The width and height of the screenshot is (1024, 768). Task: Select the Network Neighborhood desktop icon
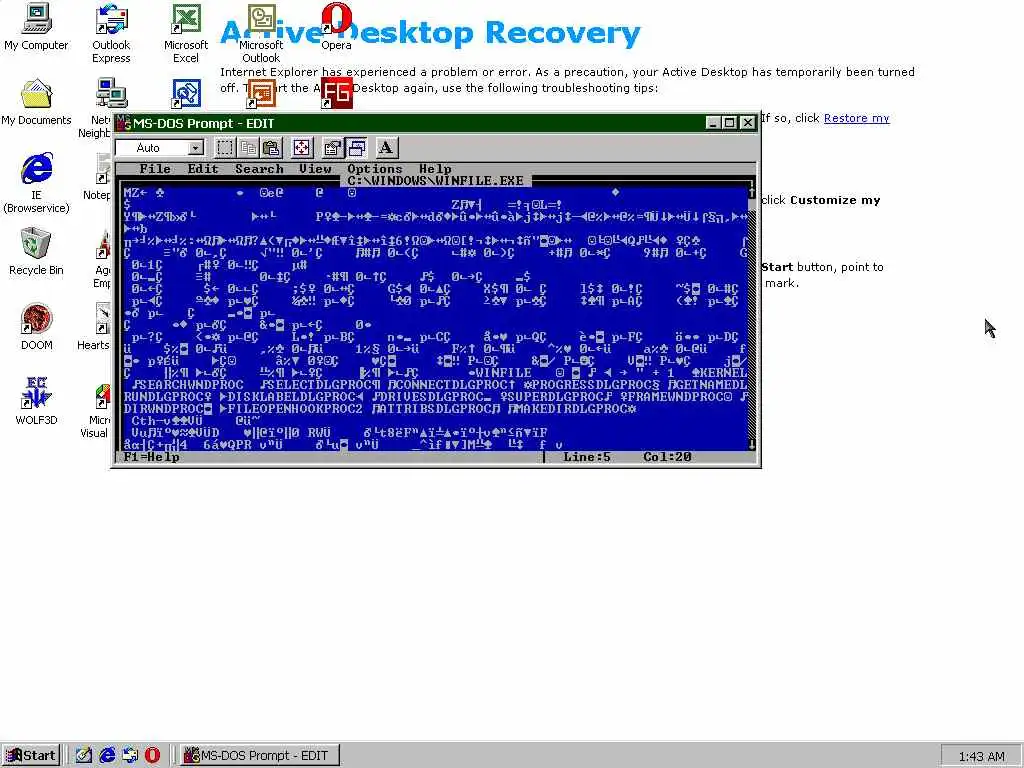coord(104,108)
